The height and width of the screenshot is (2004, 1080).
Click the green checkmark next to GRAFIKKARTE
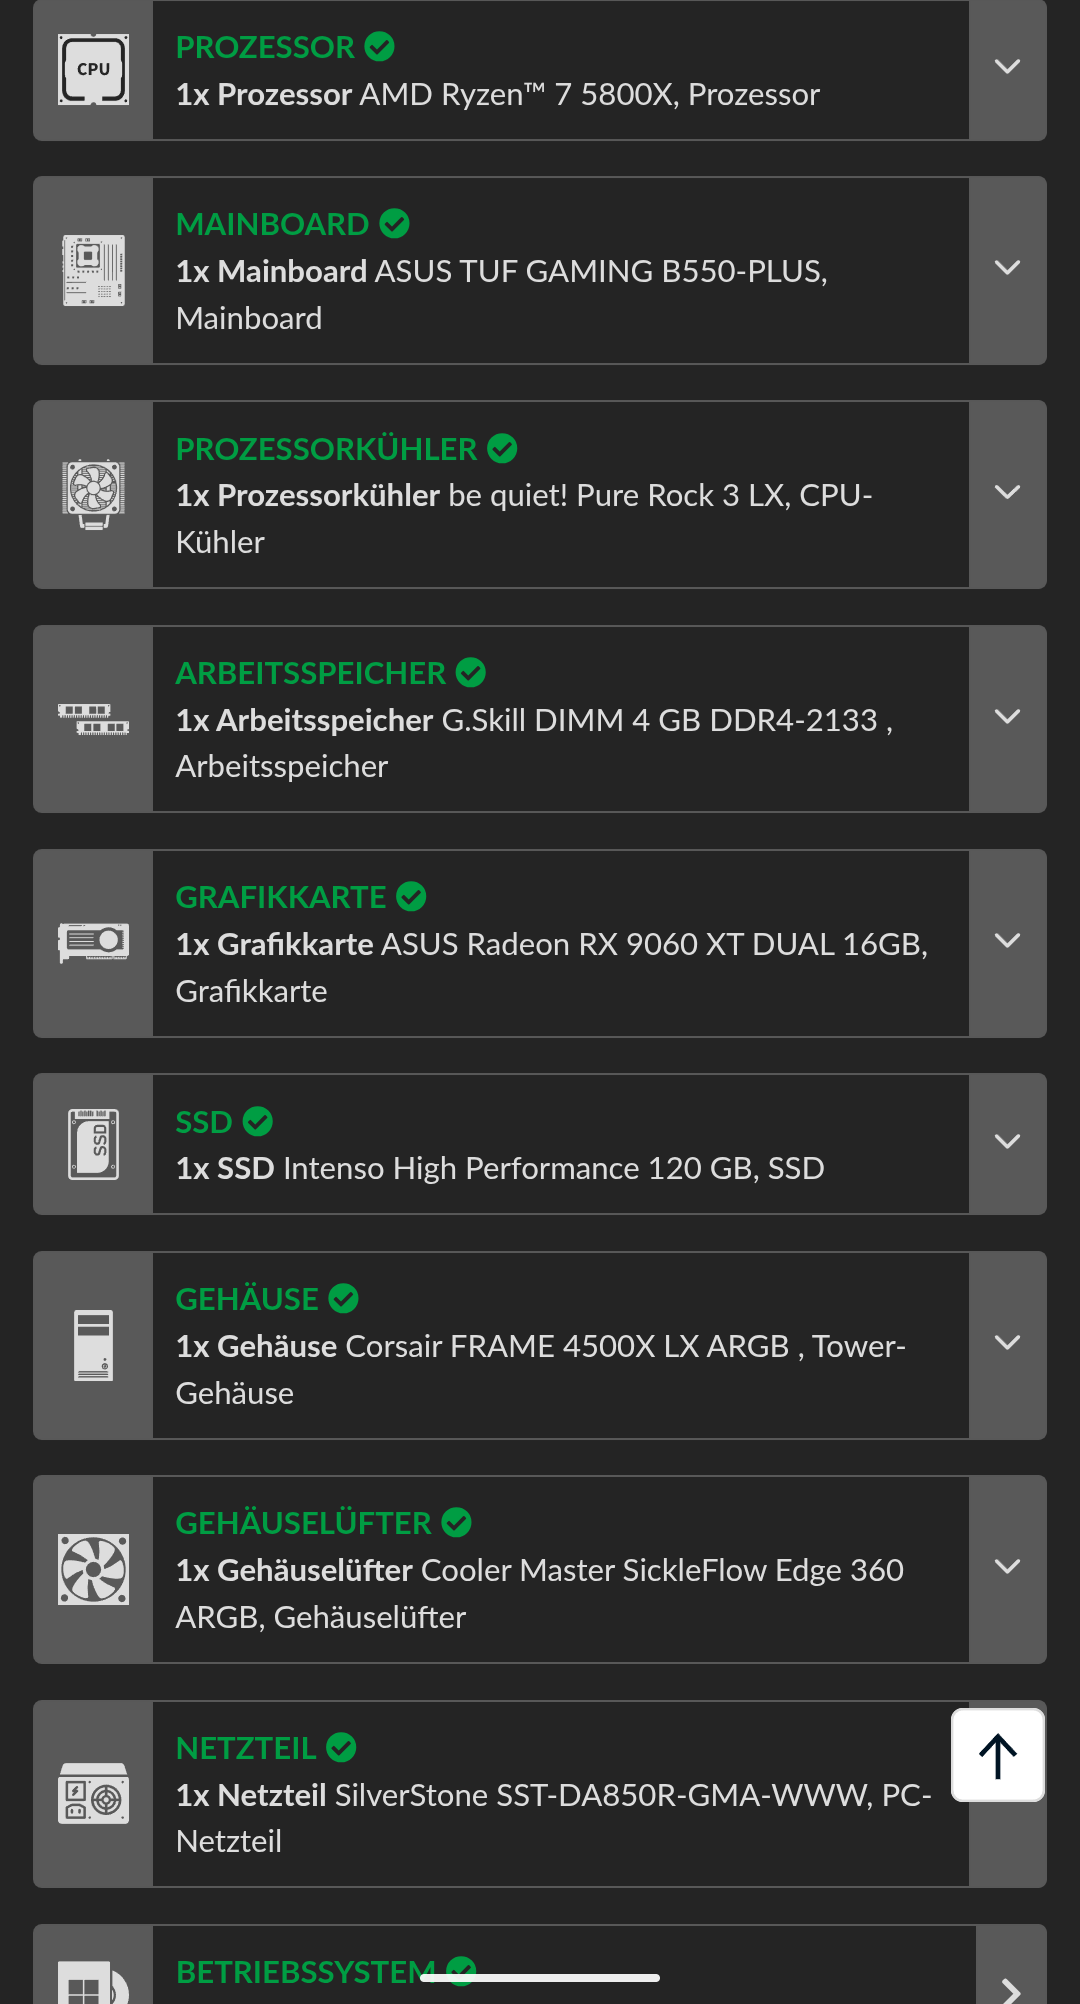tap(411, 897)
